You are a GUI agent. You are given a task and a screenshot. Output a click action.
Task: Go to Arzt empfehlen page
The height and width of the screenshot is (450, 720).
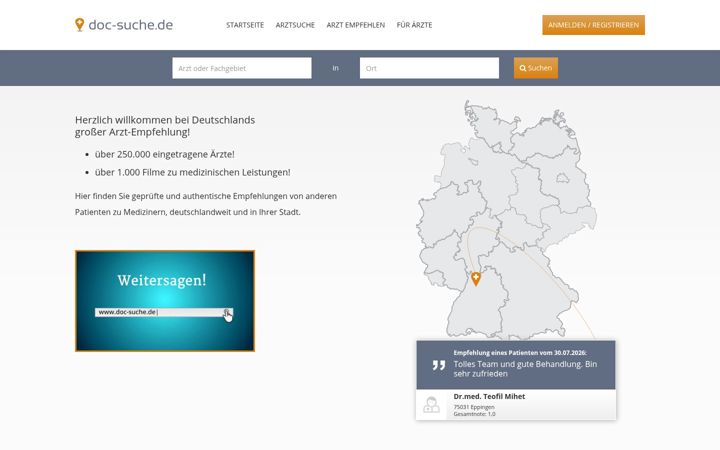point(356,25)
